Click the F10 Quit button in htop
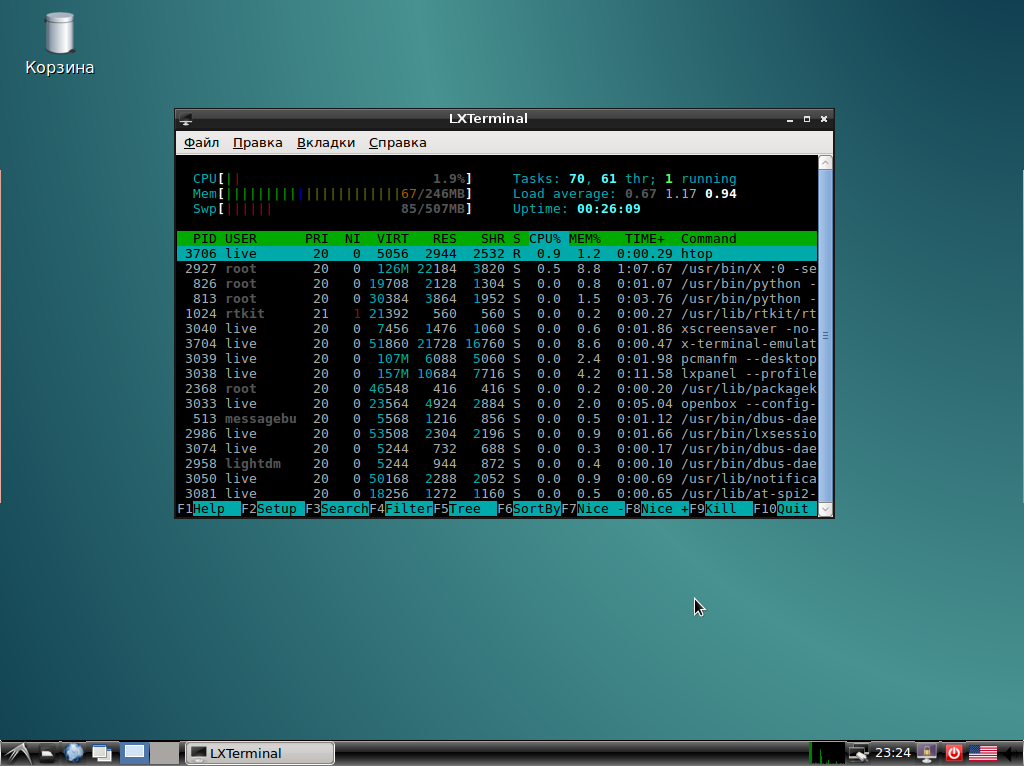This screenshot has height=766, width=1024. (792, 509)
